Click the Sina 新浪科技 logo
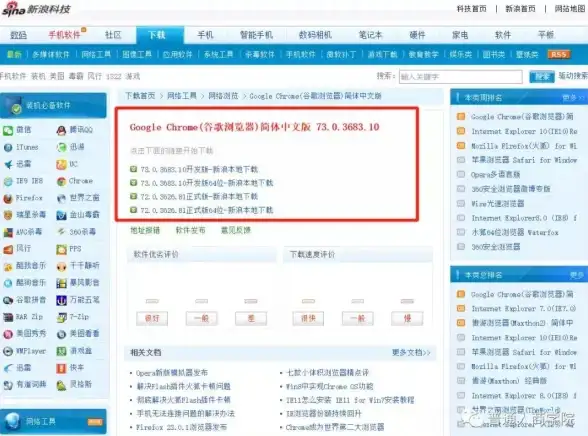This screenshot has height=436, width=588. [x=36, y=9]
